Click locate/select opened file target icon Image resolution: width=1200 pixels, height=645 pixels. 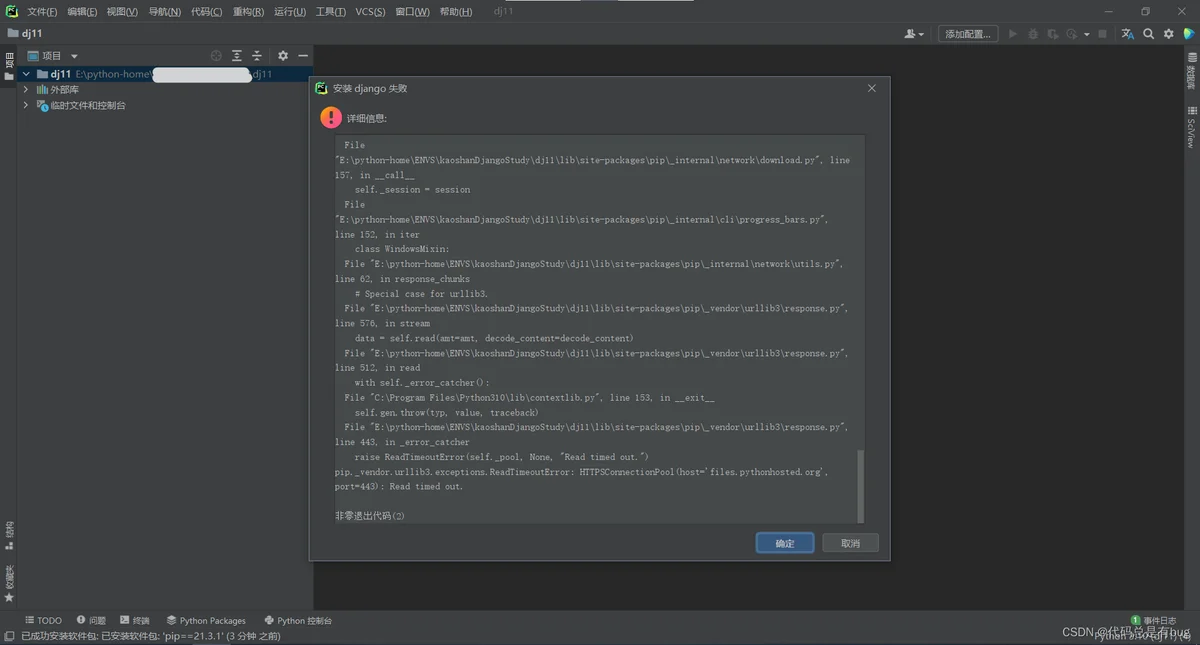(x=216, y=56)
